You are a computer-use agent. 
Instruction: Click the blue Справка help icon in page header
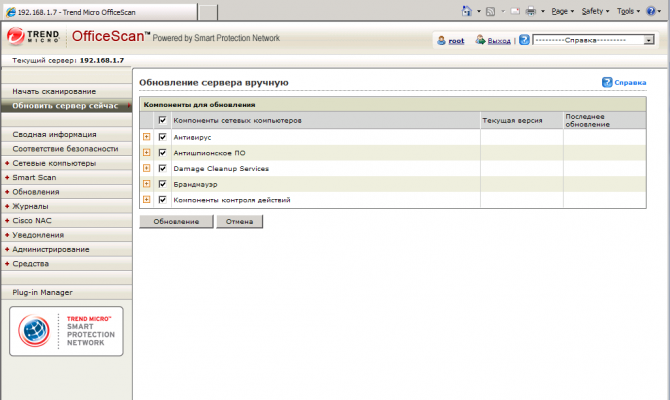pyautogui.click(x=607, y=82)
